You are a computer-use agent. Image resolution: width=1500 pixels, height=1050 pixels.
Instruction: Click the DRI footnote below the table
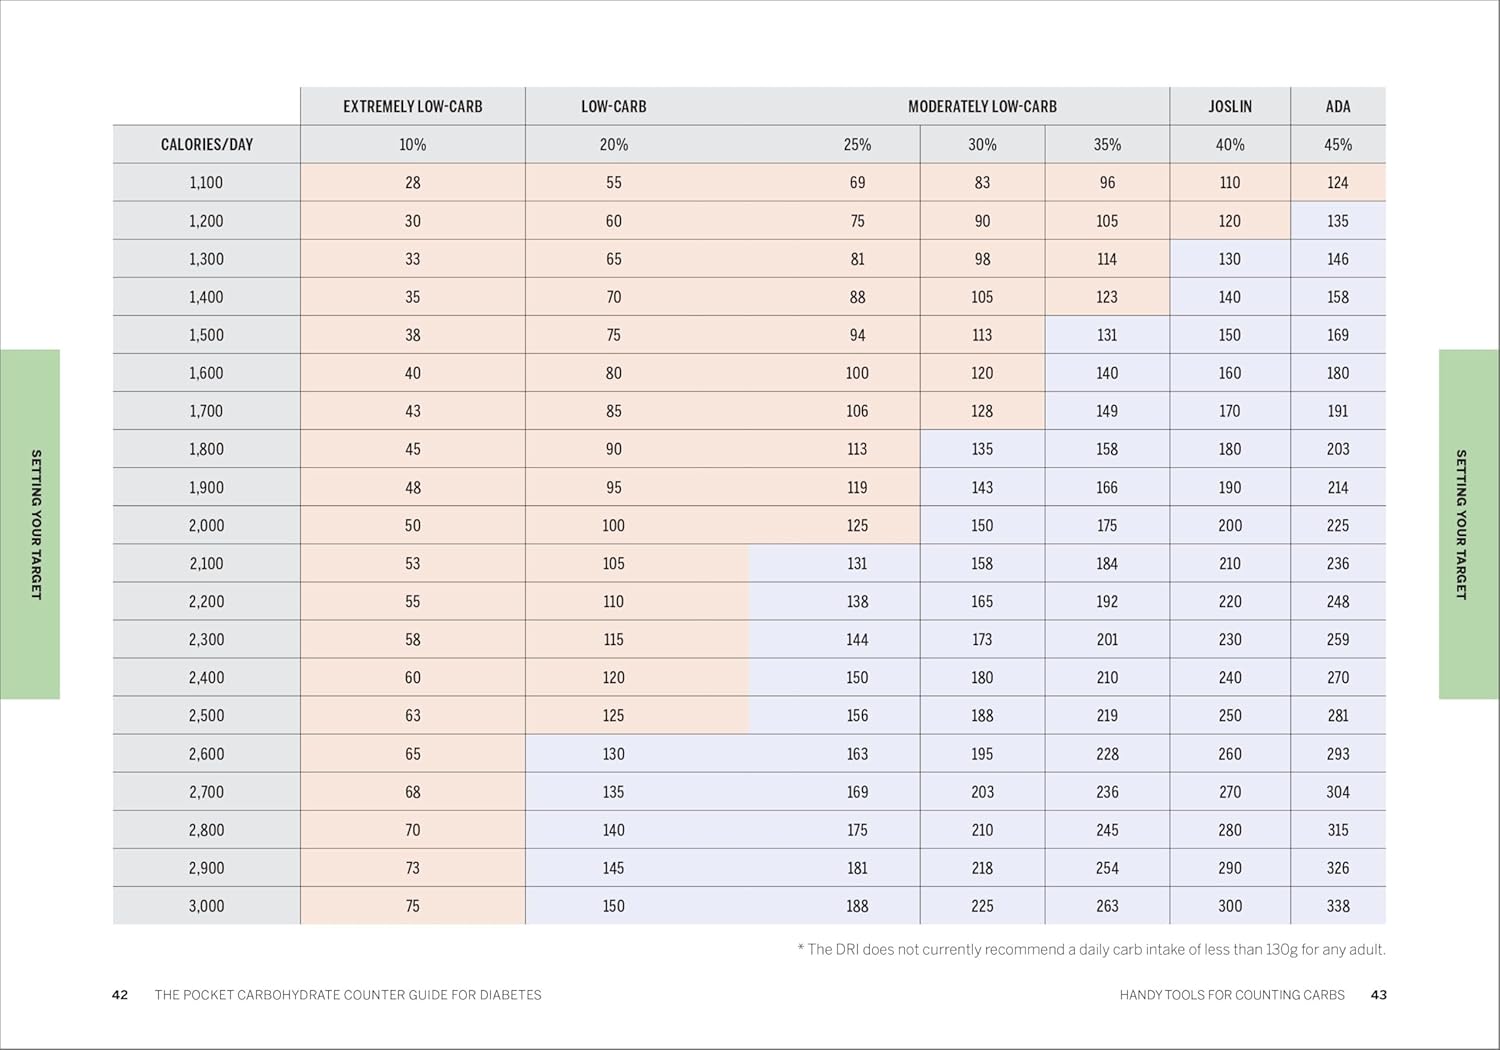click(x=1091, y=949)
